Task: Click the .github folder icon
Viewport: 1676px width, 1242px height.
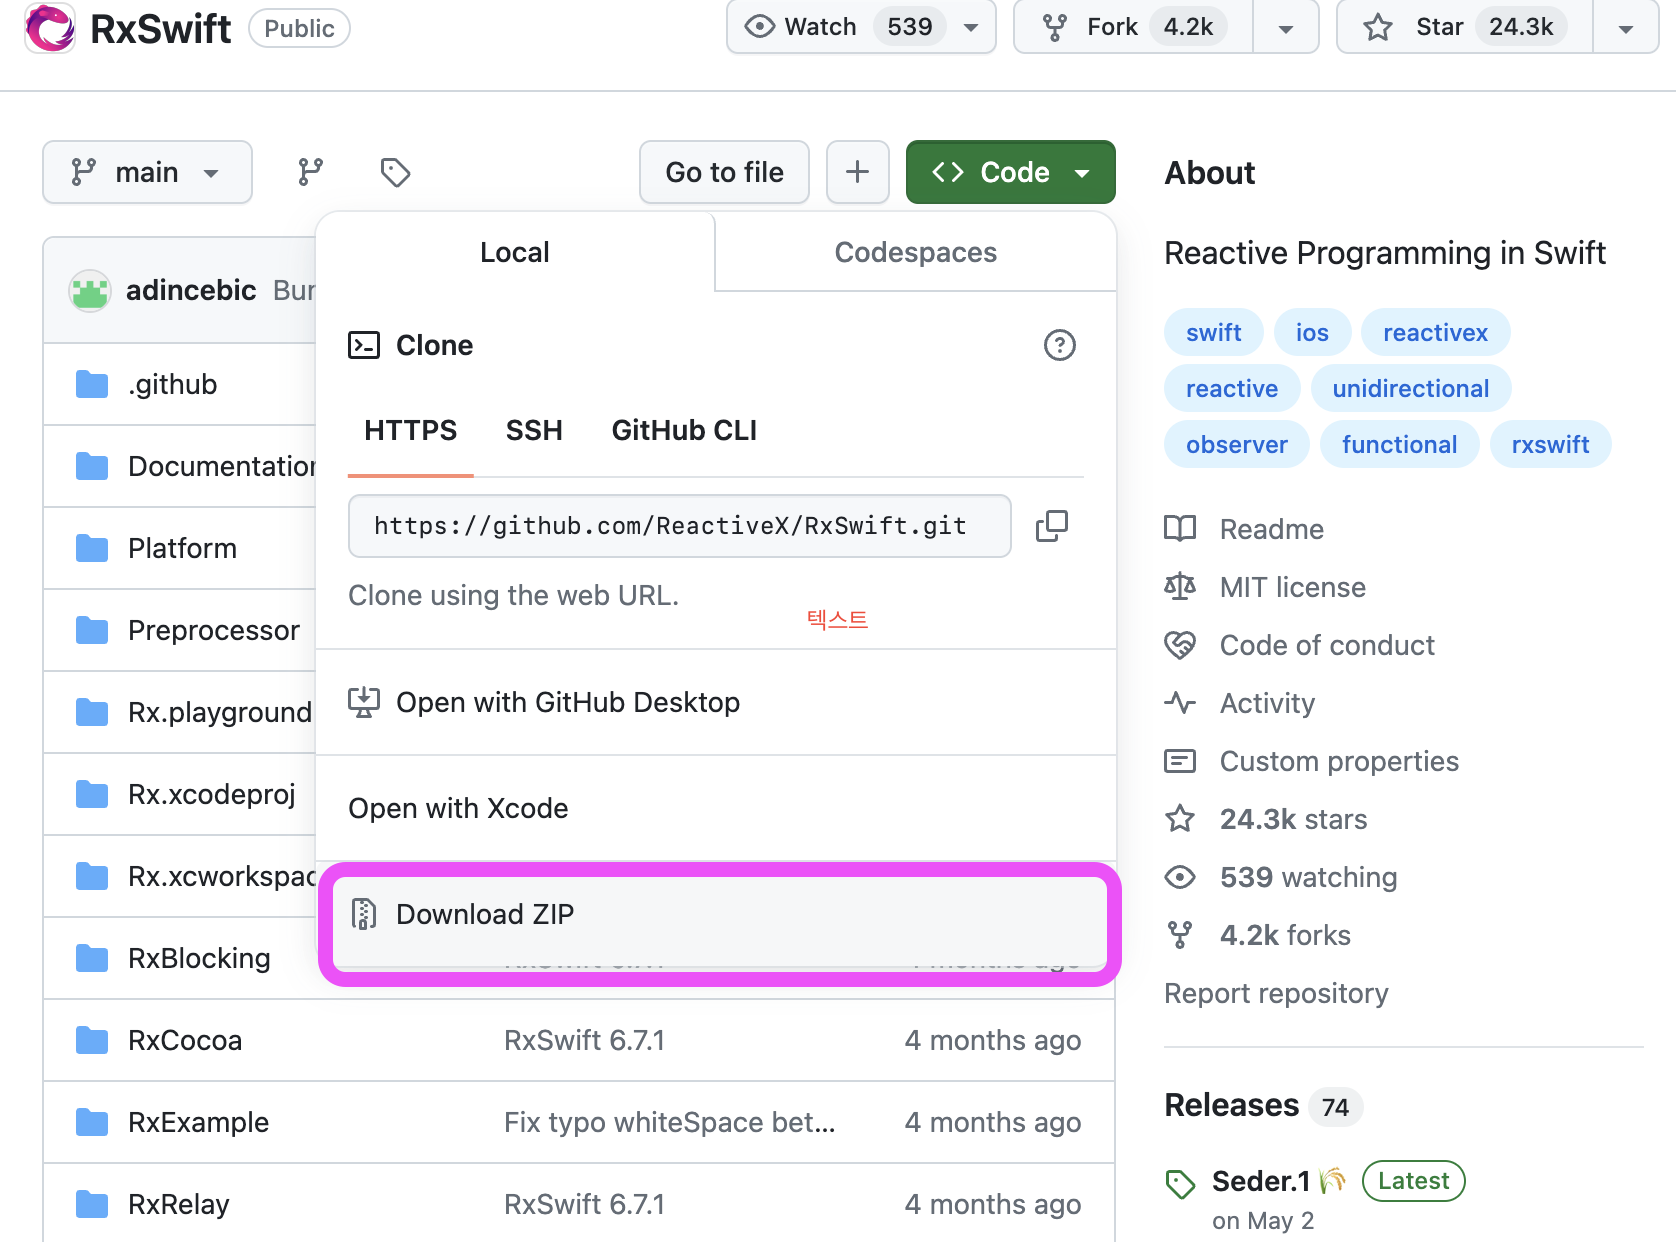Action: click(92, 384)
